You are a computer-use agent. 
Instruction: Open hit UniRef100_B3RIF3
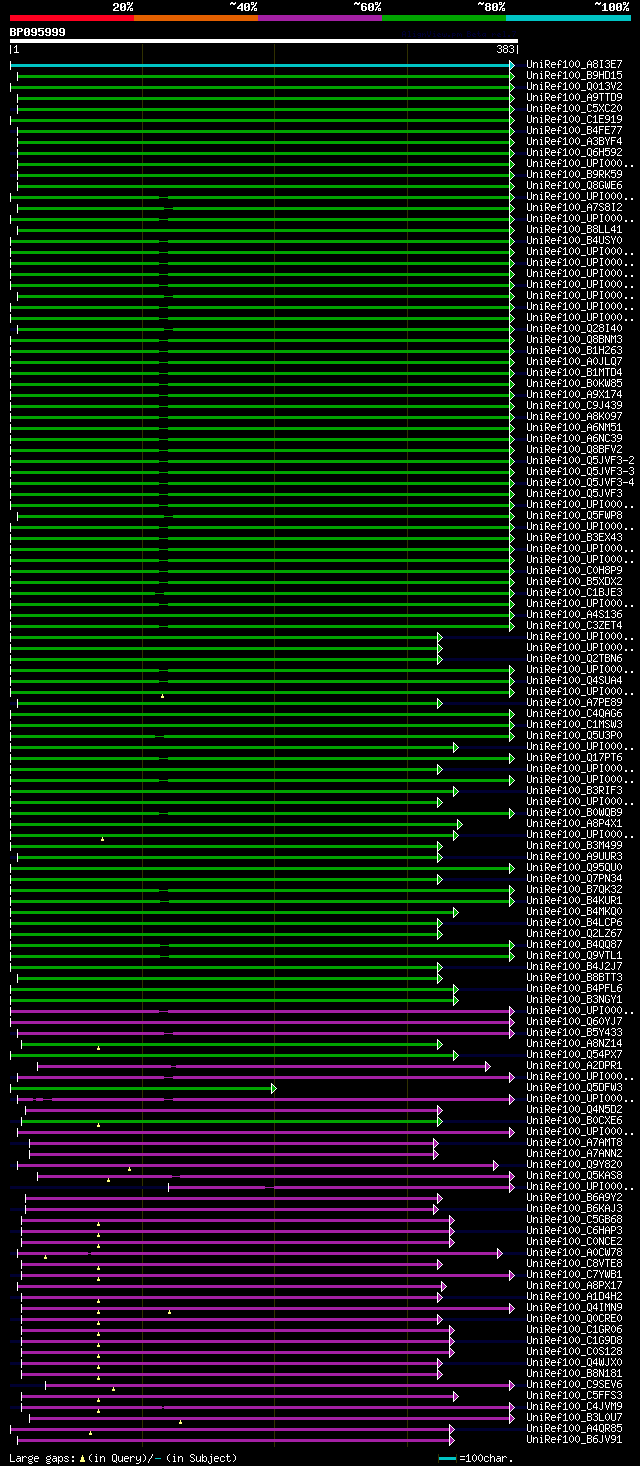574,790
